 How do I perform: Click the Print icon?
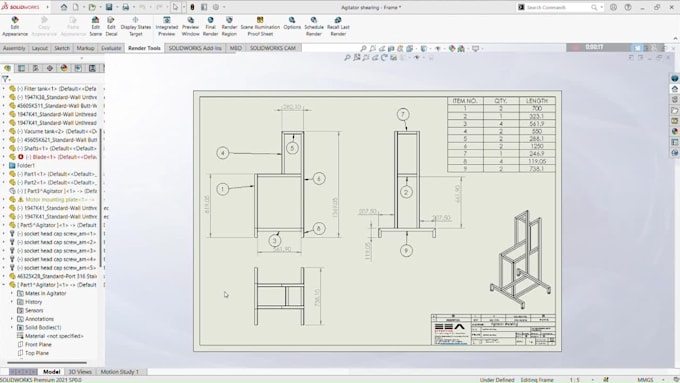125,7
